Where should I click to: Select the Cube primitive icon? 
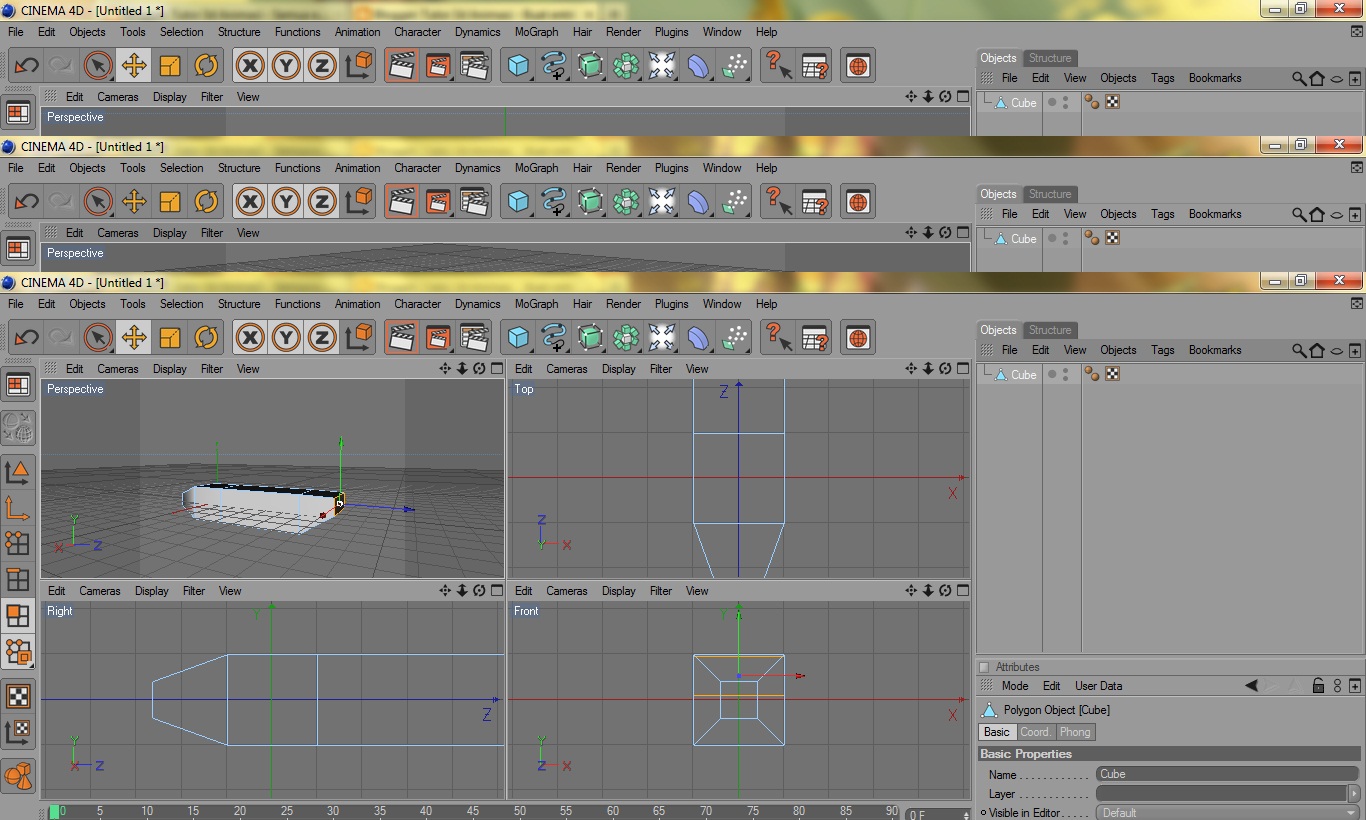point(519,337)
